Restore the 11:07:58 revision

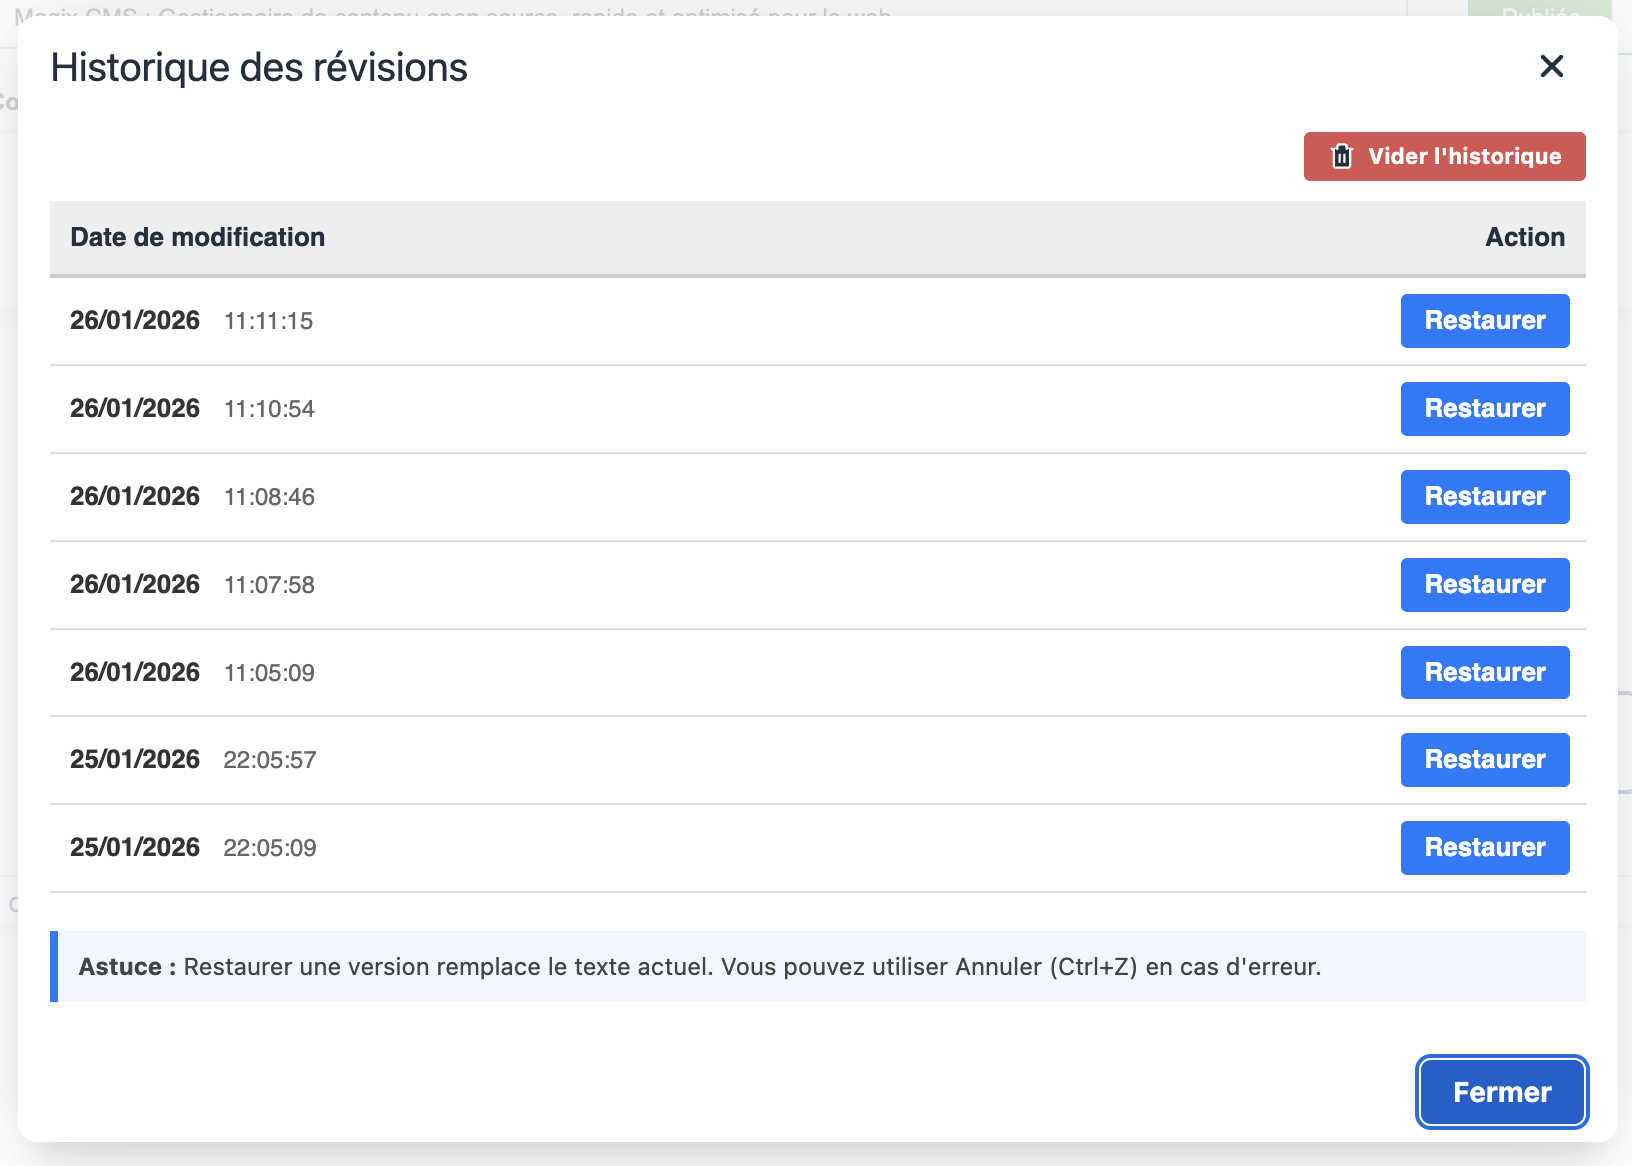pos(1484,585)
